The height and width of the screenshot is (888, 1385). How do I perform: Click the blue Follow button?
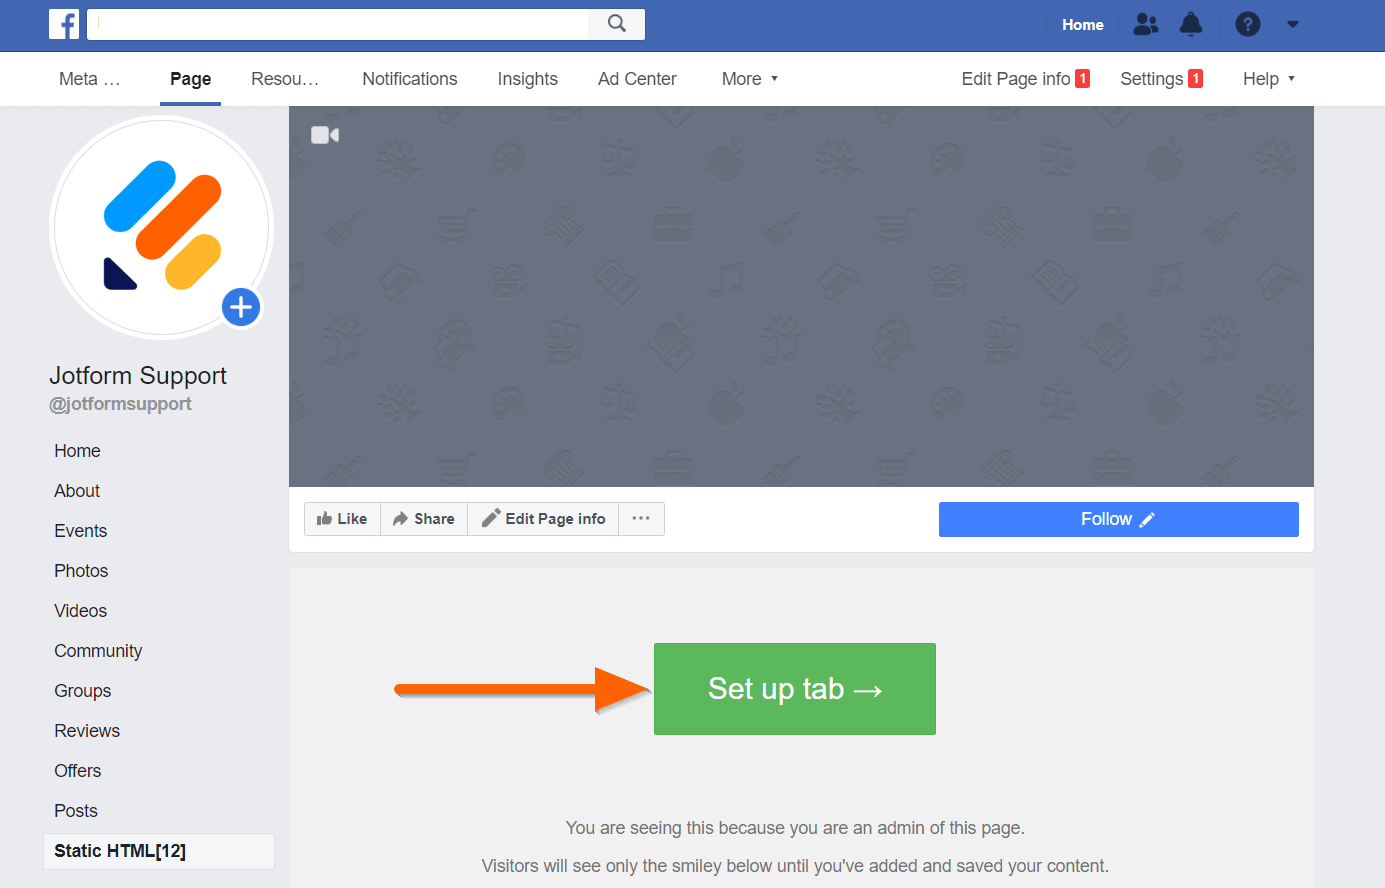click(1118, 519)
